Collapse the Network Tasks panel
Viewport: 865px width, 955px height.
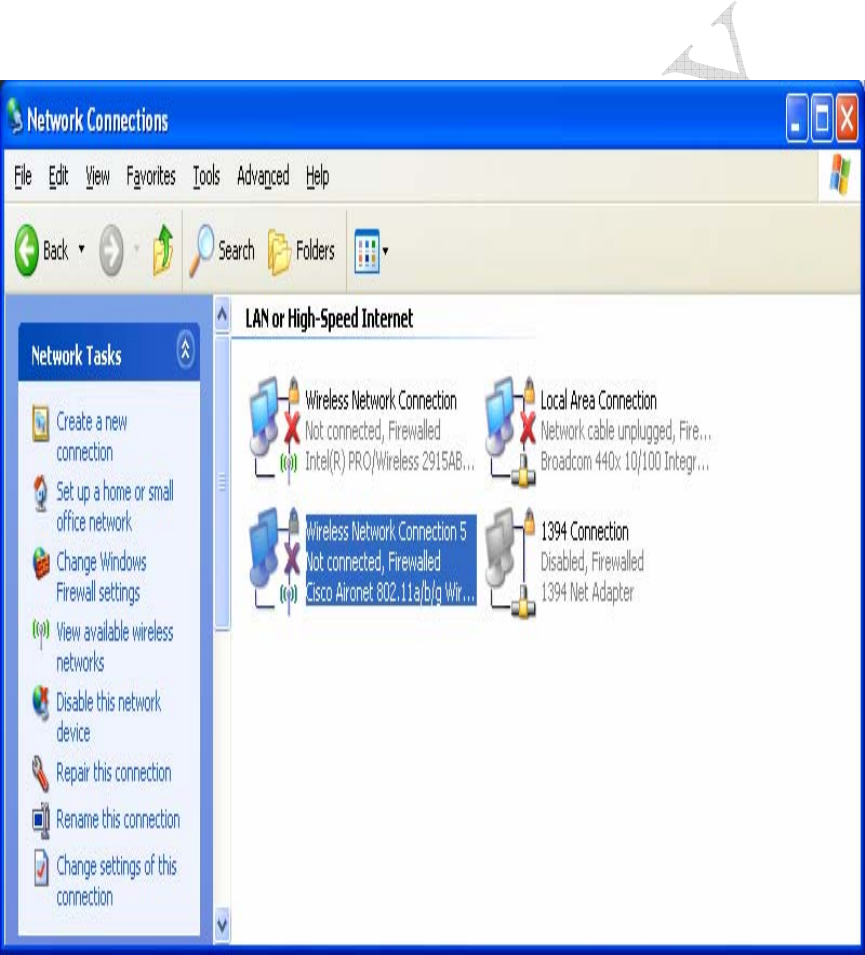[x=186, y=350]
